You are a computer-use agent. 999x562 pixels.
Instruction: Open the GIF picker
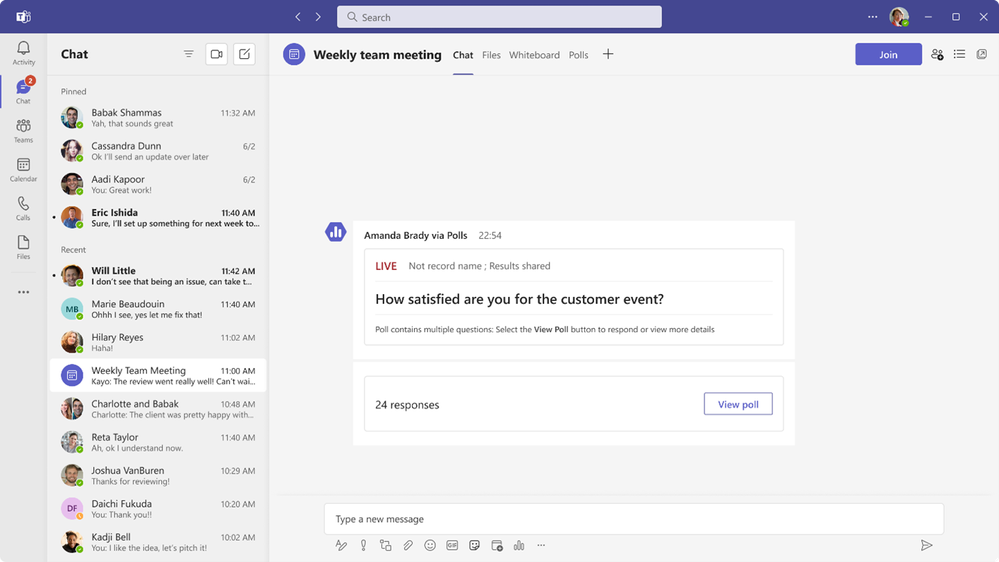click(x=452, y=545)
